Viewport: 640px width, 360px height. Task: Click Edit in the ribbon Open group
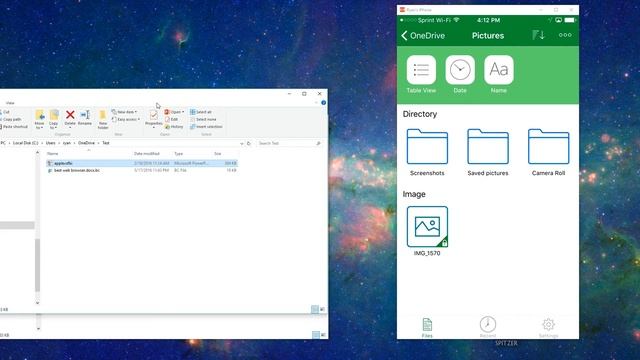171,119
